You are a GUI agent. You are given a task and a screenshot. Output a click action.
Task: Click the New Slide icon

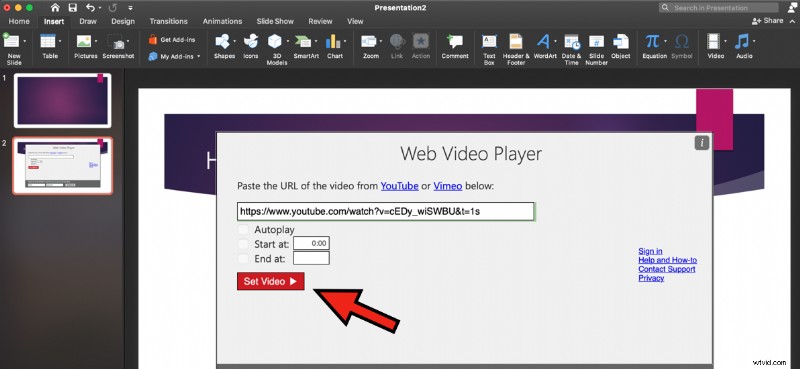[11, 42]
